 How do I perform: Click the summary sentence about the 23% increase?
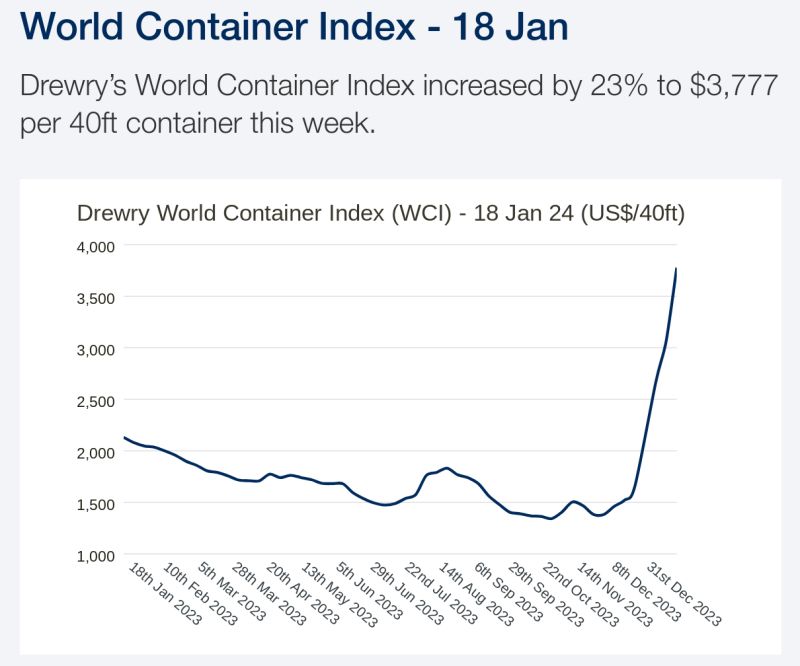click(399, 106)
